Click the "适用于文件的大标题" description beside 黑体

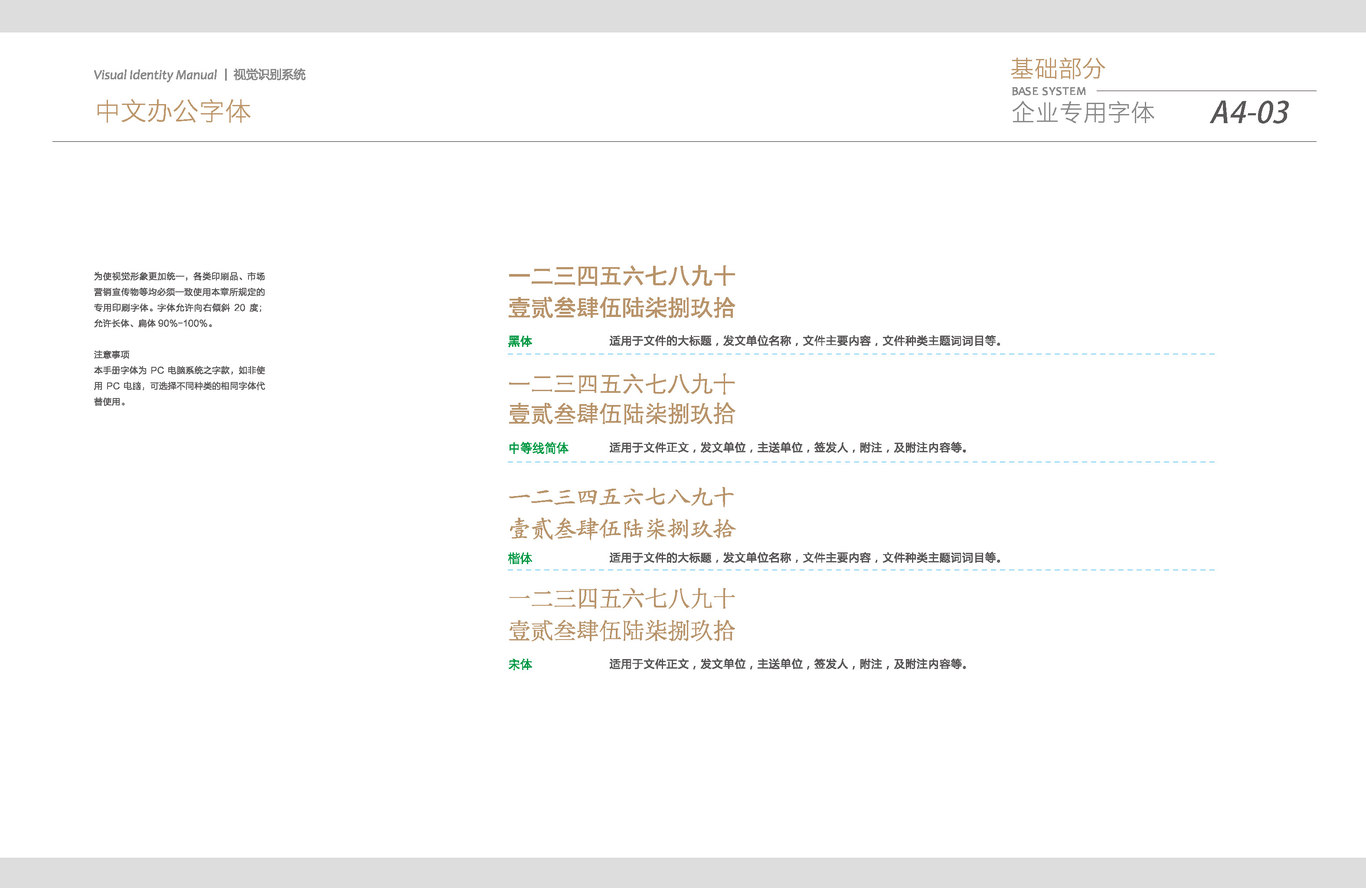tap(806, 342)
